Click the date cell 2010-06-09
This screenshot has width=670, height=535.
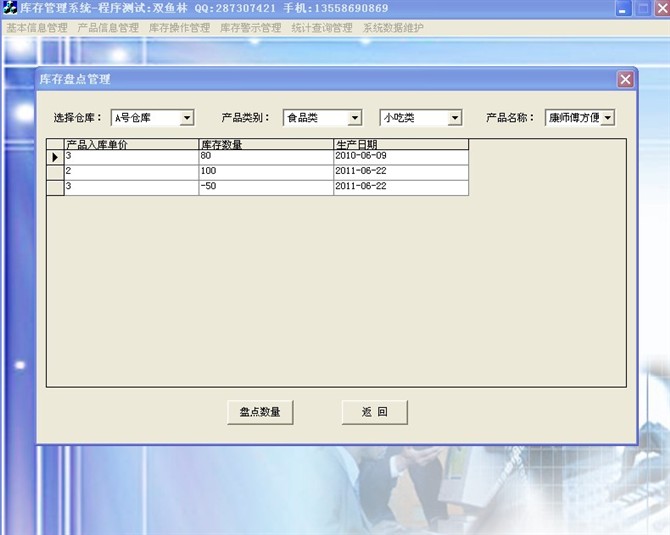click(401, 157)
